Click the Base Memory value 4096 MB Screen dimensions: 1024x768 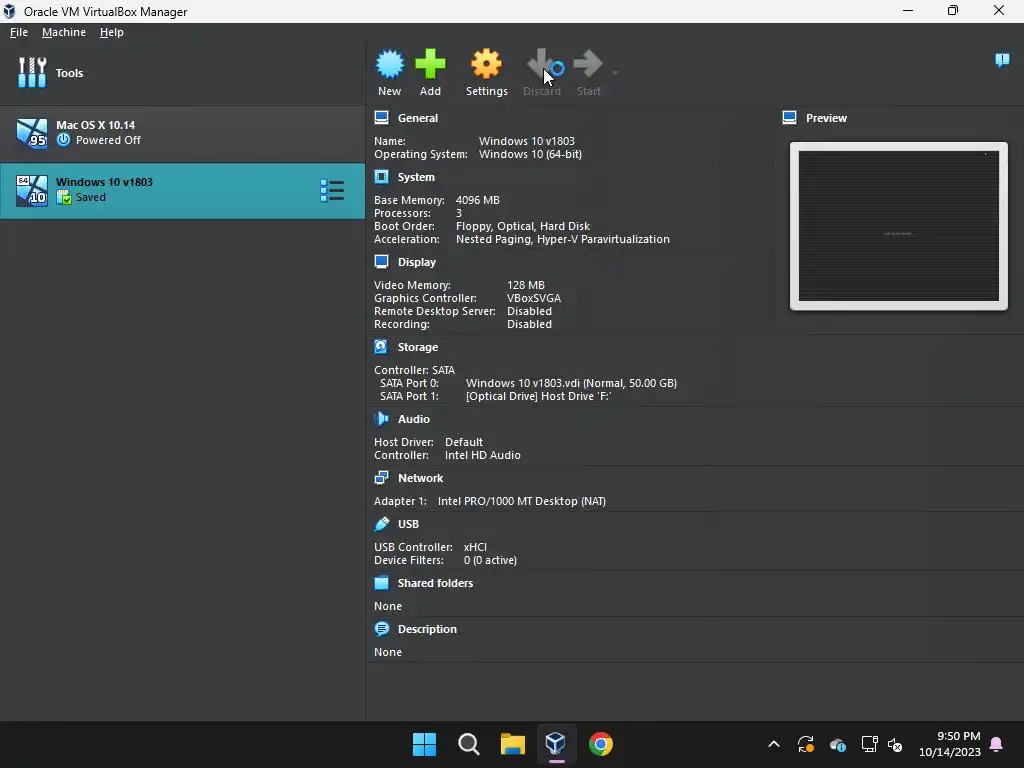coord(477,200)
